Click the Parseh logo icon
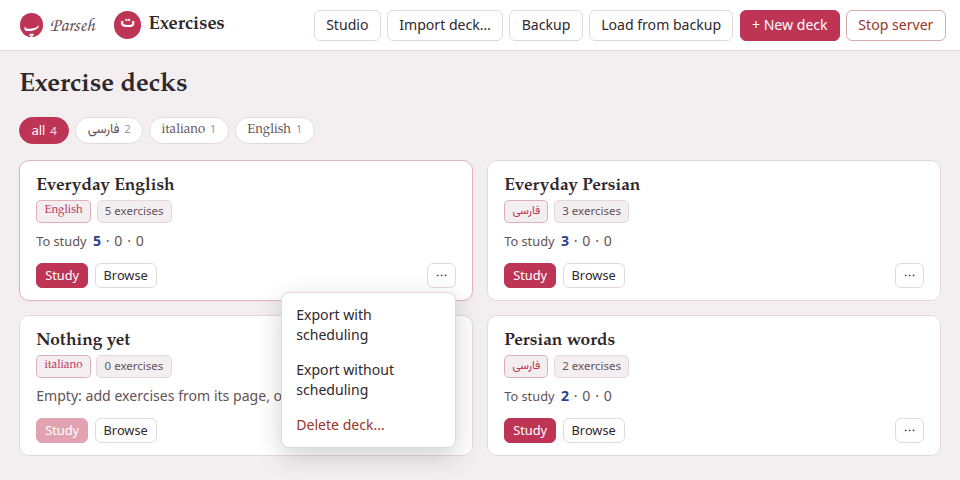This screenshot has height=480, width=960. pos(31,25)
